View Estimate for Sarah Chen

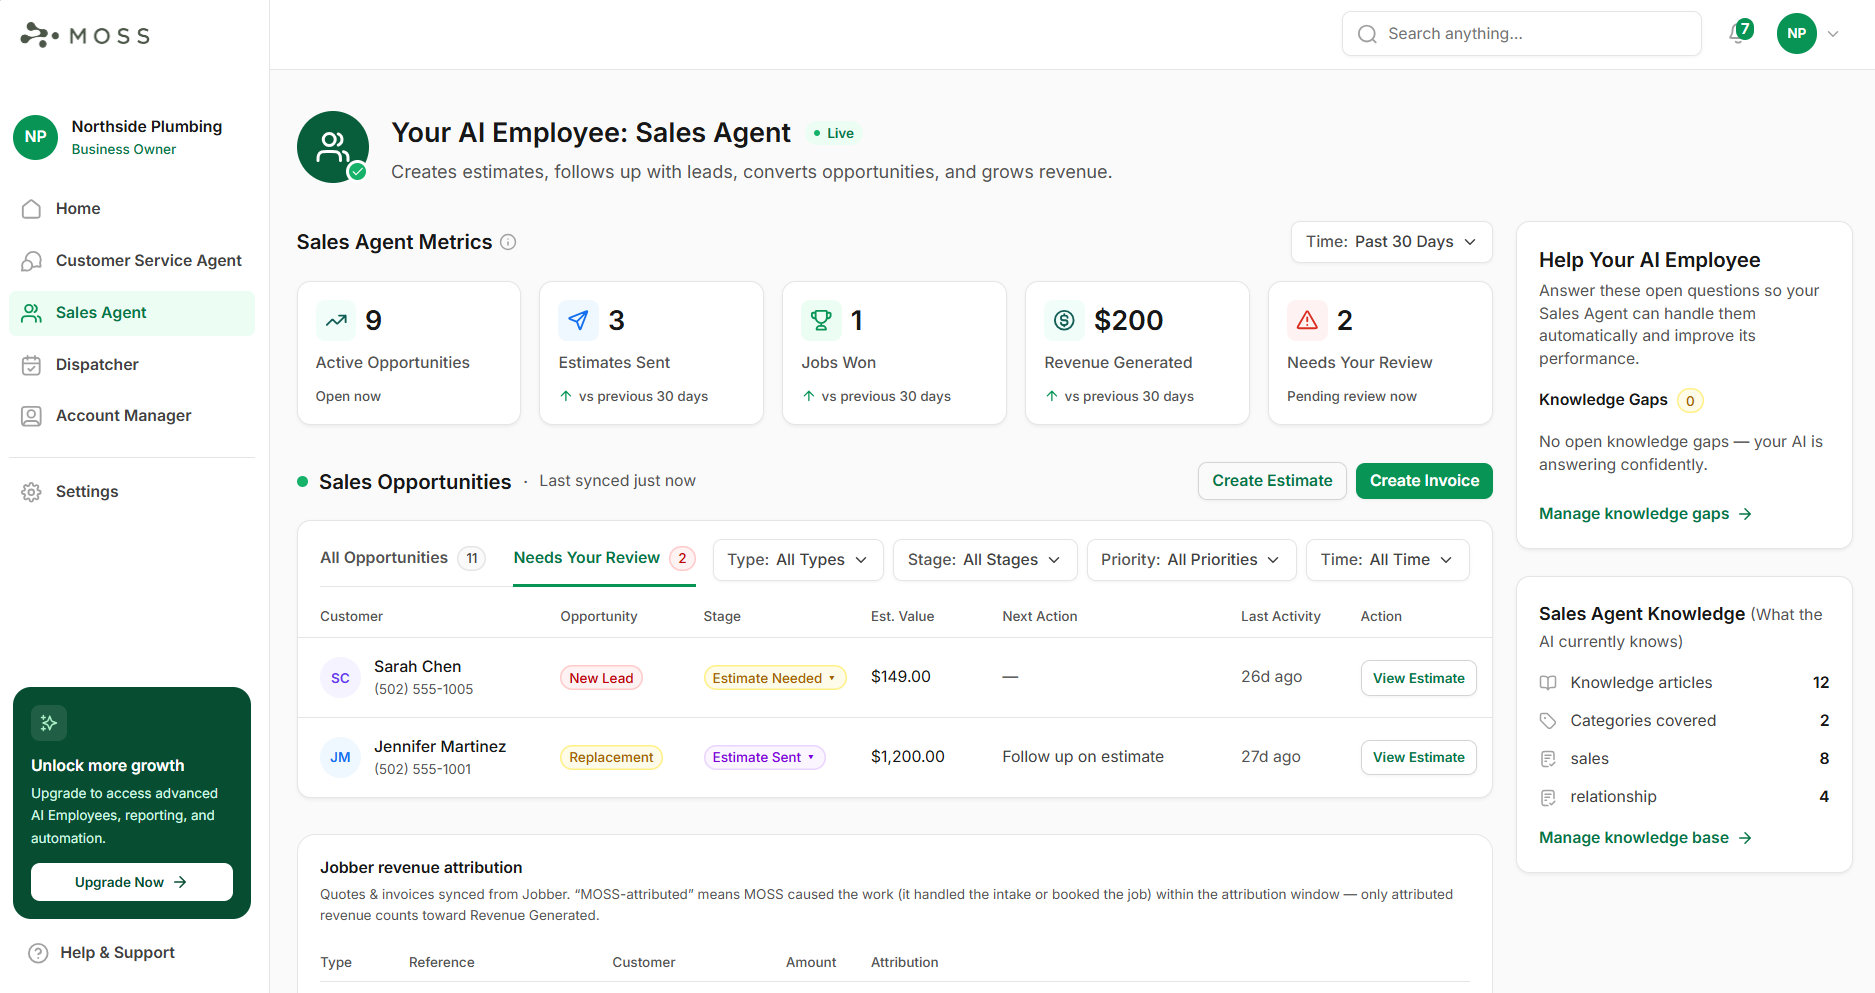click(1418, 678)
